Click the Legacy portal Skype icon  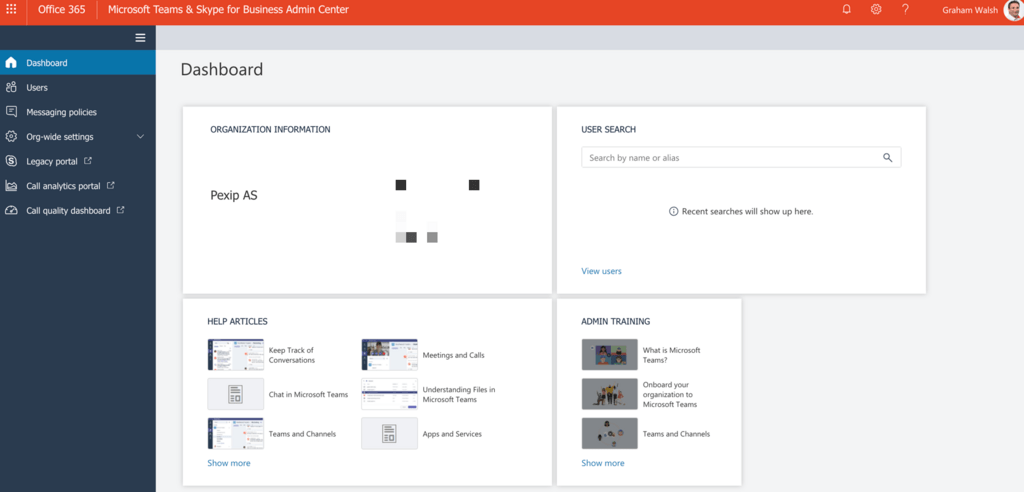[x=11, y=161]
